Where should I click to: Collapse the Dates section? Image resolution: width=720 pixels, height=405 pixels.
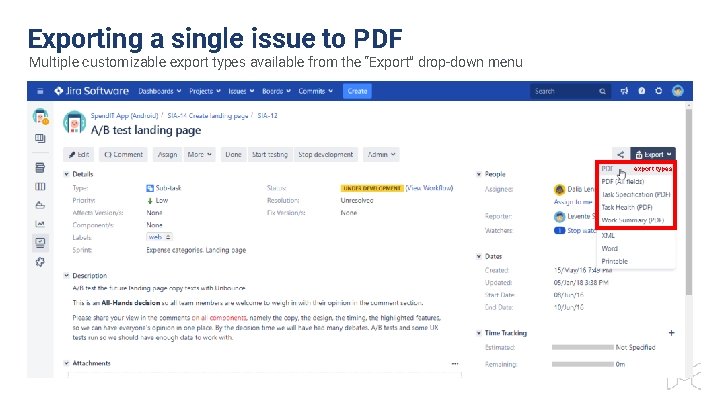[479, 256]
